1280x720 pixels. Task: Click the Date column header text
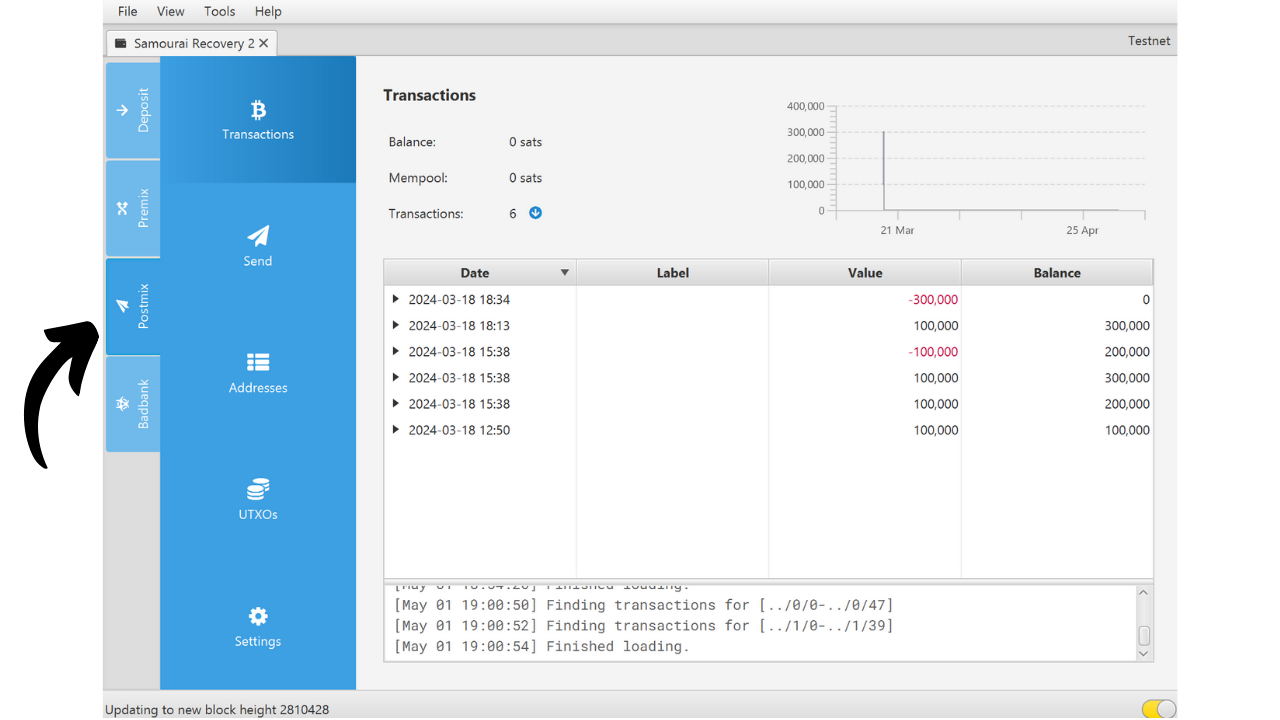(x=475, y=273)
